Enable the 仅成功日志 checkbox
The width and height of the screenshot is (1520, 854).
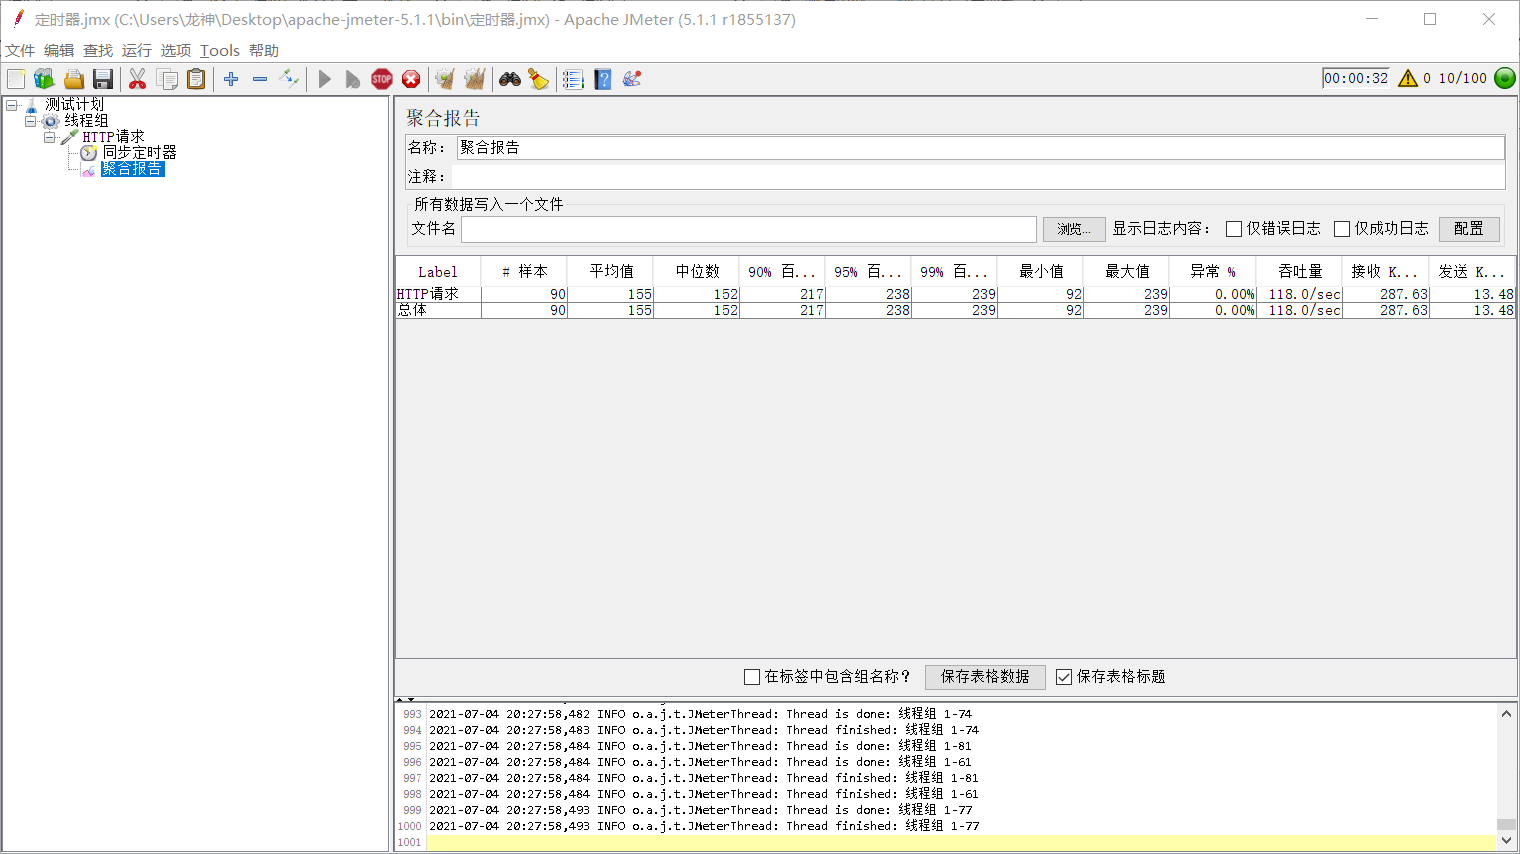coord(1342,229)
